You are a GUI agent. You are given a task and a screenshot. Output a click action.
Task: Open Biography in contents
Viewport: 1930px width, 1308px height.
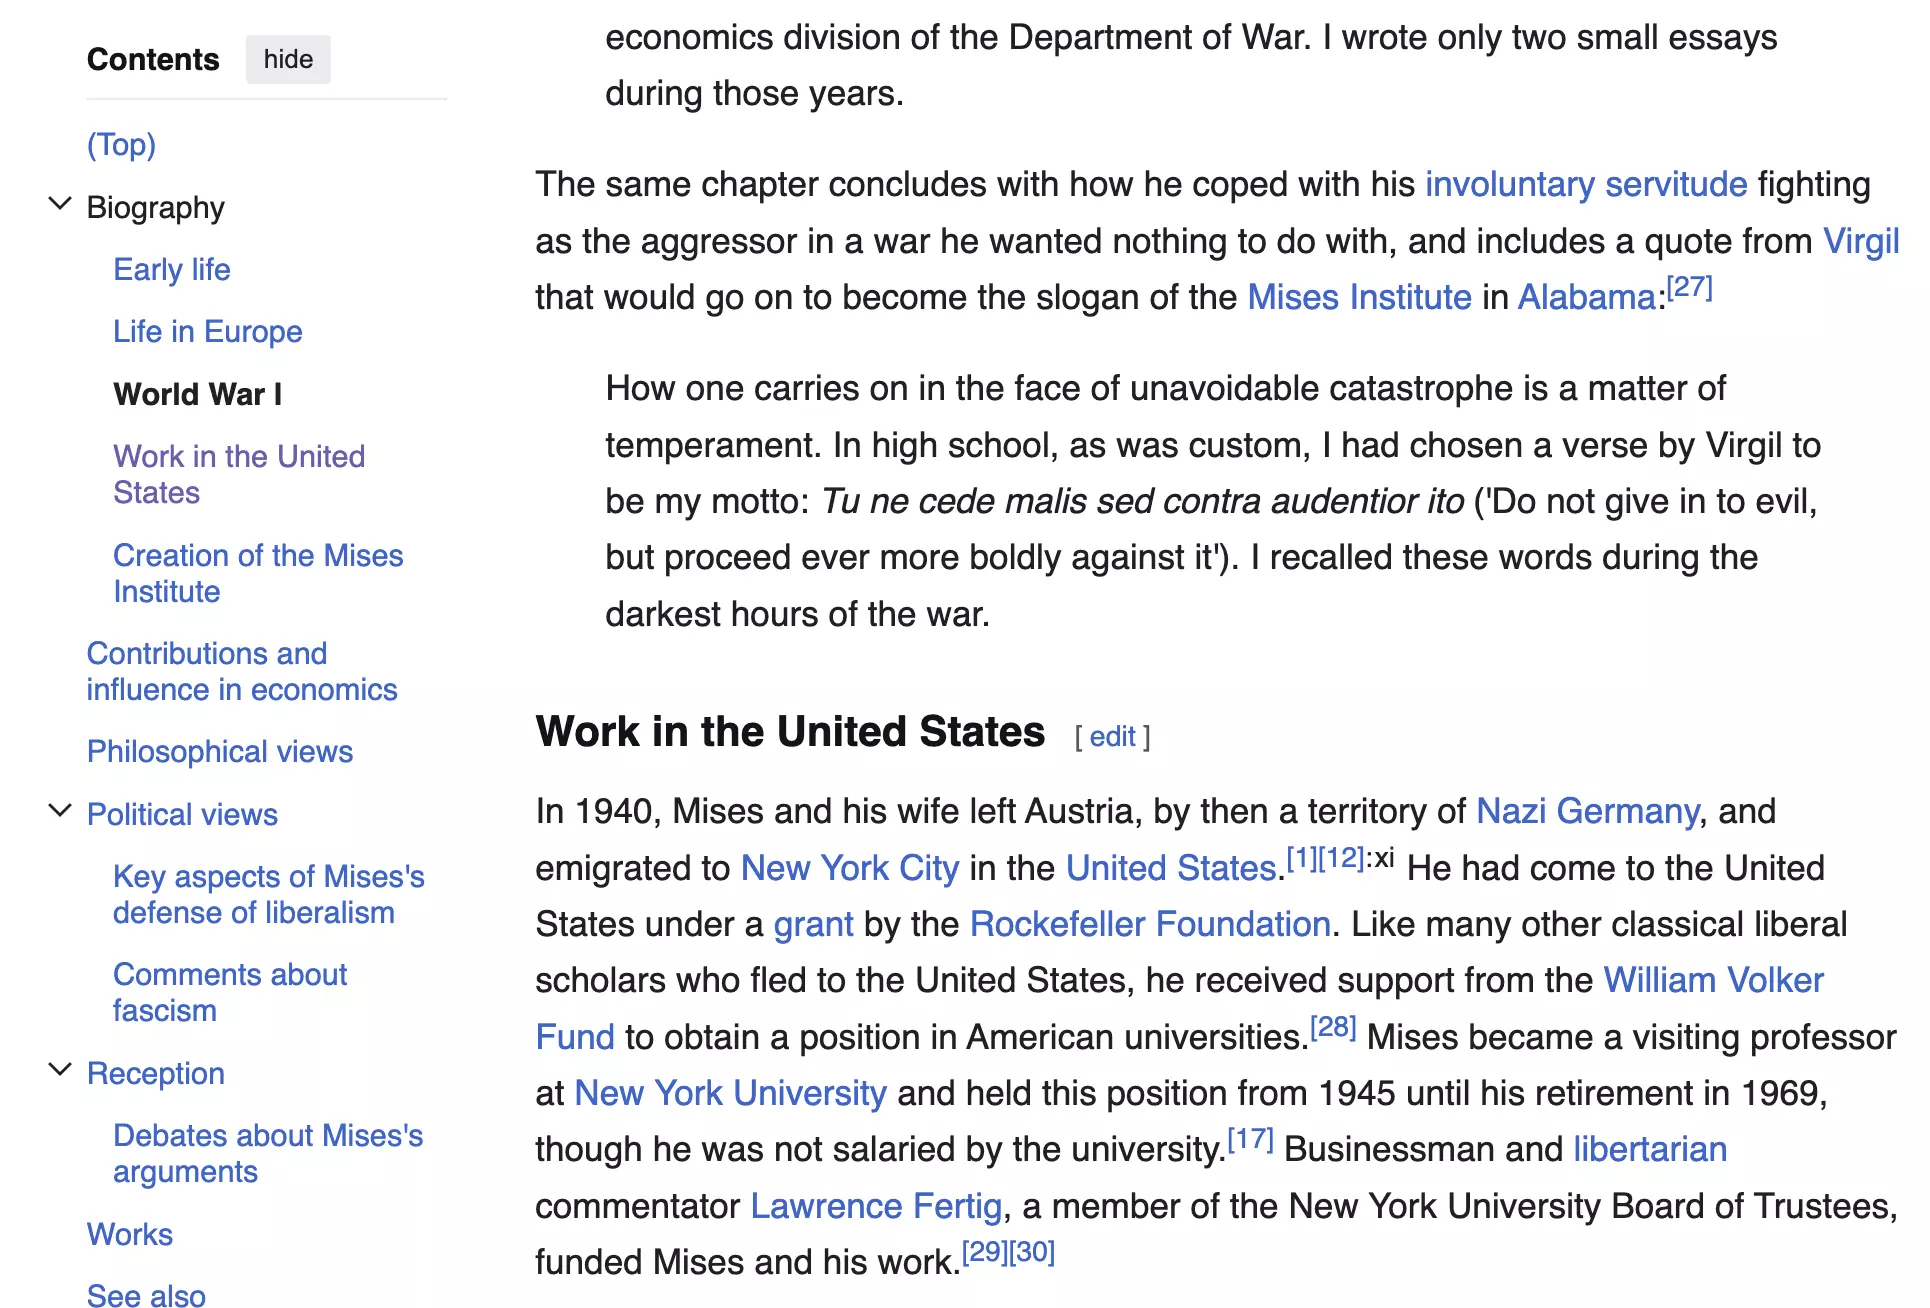[x=155, y=207]
